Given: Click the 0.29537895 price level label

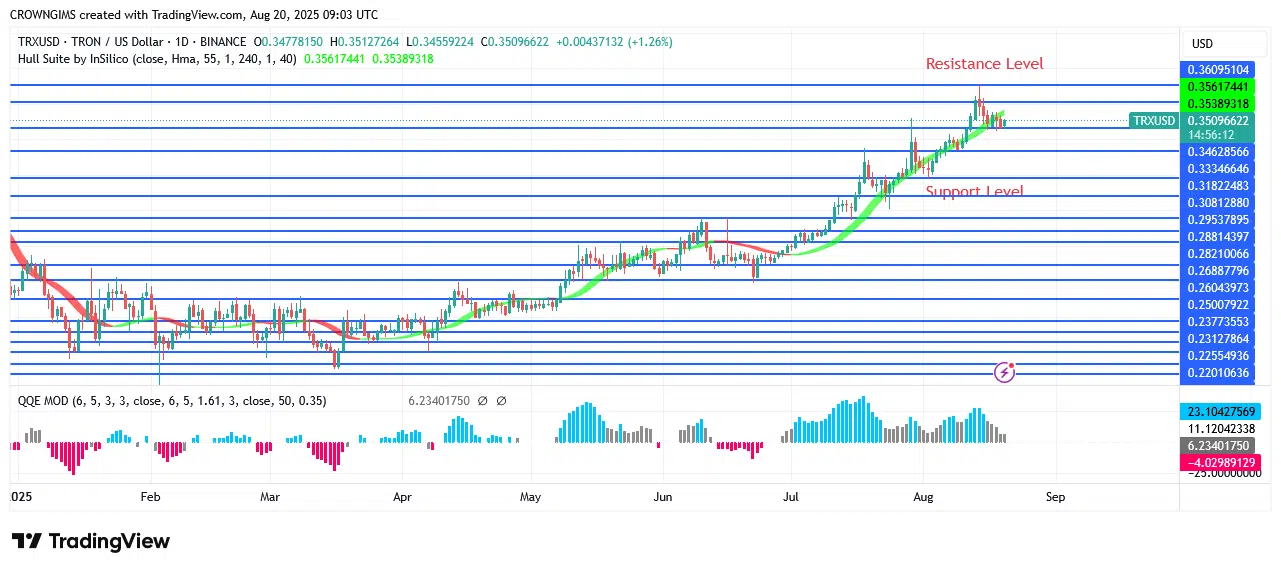Looking at the screenshot, I should point(1218,220).
